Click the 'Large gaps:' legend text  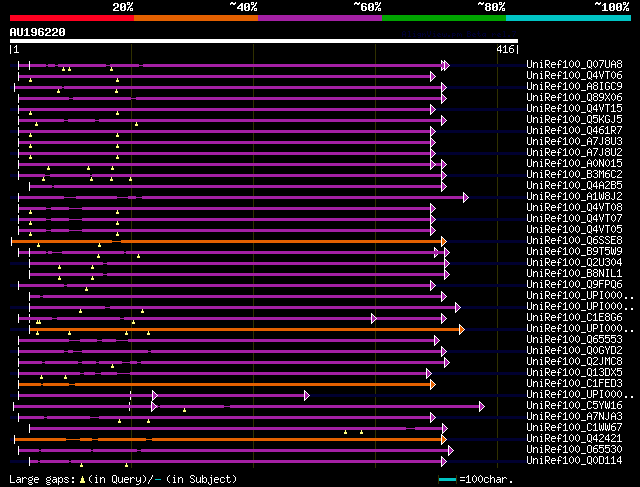[42, 480]
